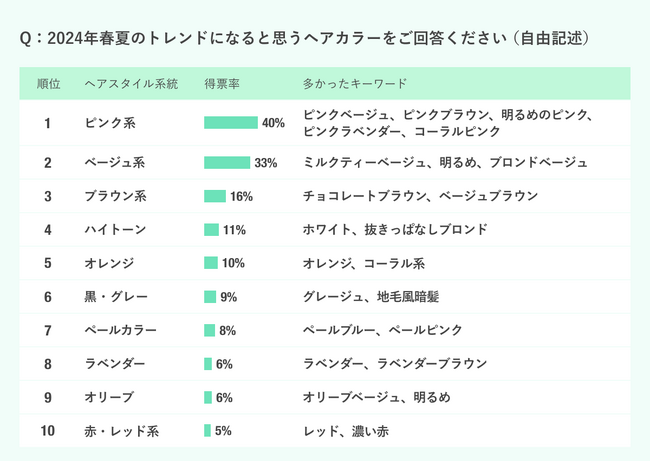The width and height of the screenshot is (650, 462).
Task: Select the green 33% bar for ベージュ系
Action: pos(227,162)
